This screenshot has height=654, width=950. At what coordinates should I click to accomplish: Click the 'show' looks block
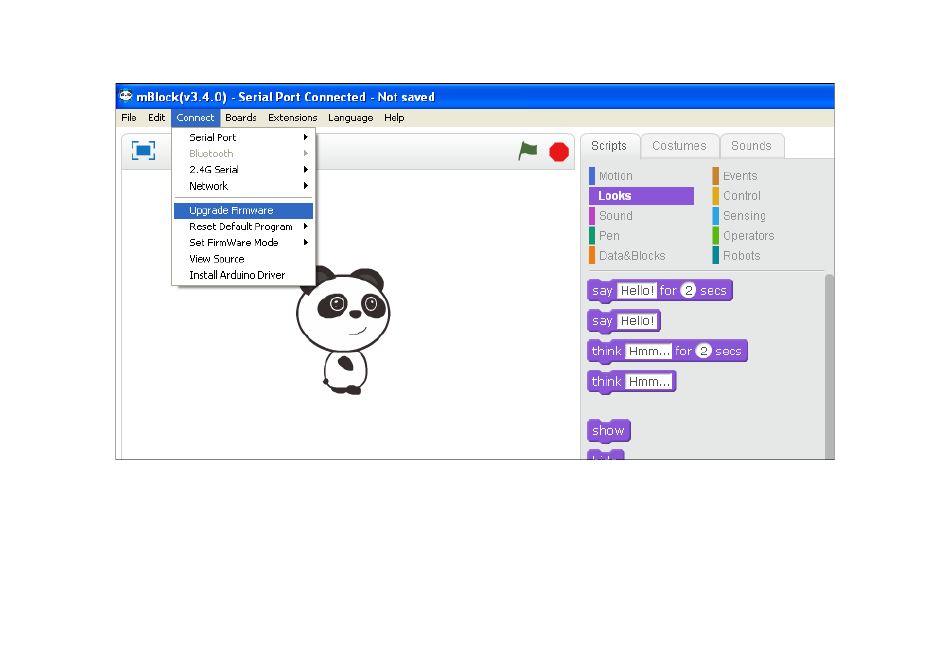coord(608,431)
